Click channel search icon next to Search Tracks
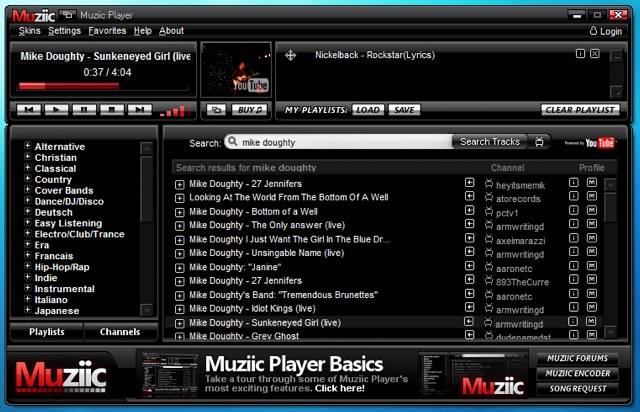This screenshot has width=640, height=412. pyautogui.click(x=539, y=142)
